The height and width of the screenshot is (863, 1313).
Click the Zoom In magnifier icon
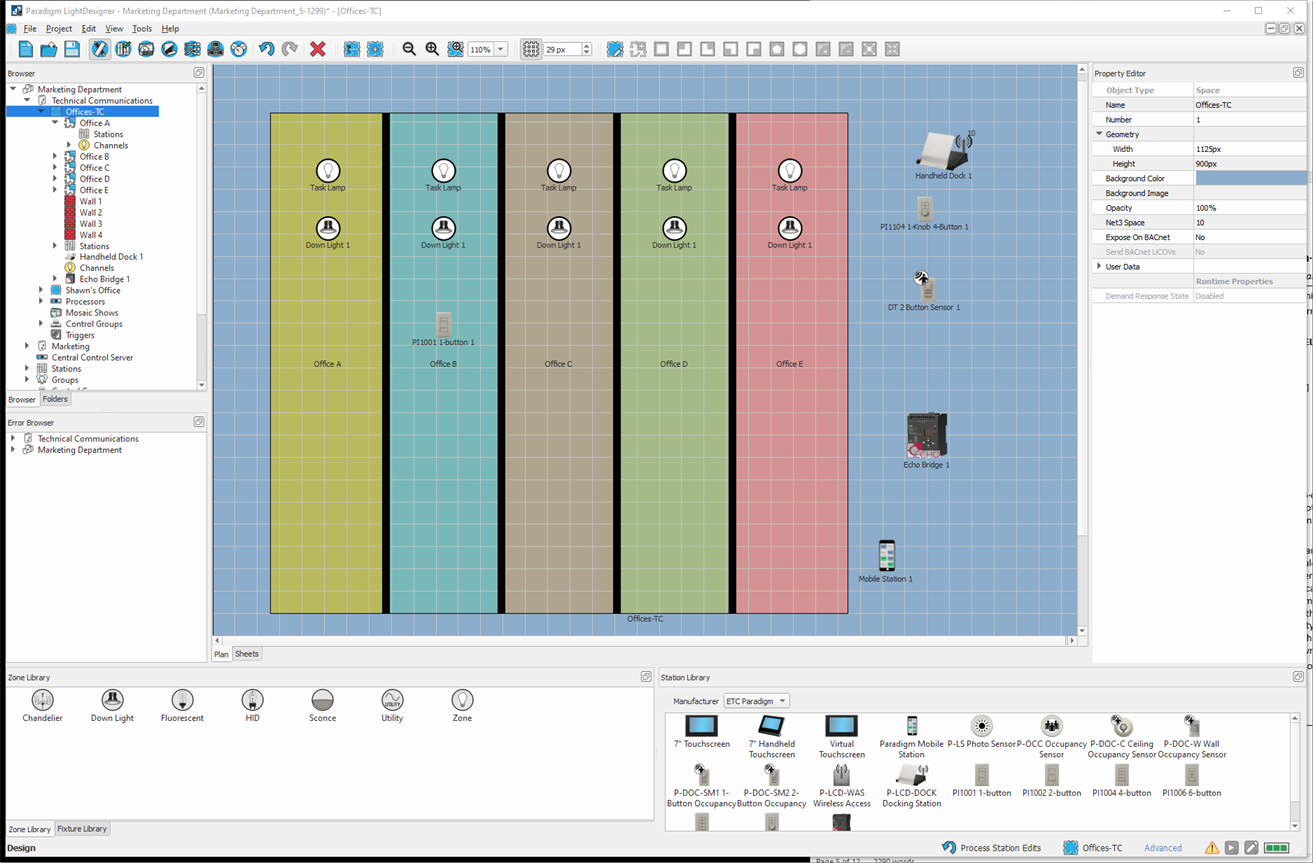[432, 49]
